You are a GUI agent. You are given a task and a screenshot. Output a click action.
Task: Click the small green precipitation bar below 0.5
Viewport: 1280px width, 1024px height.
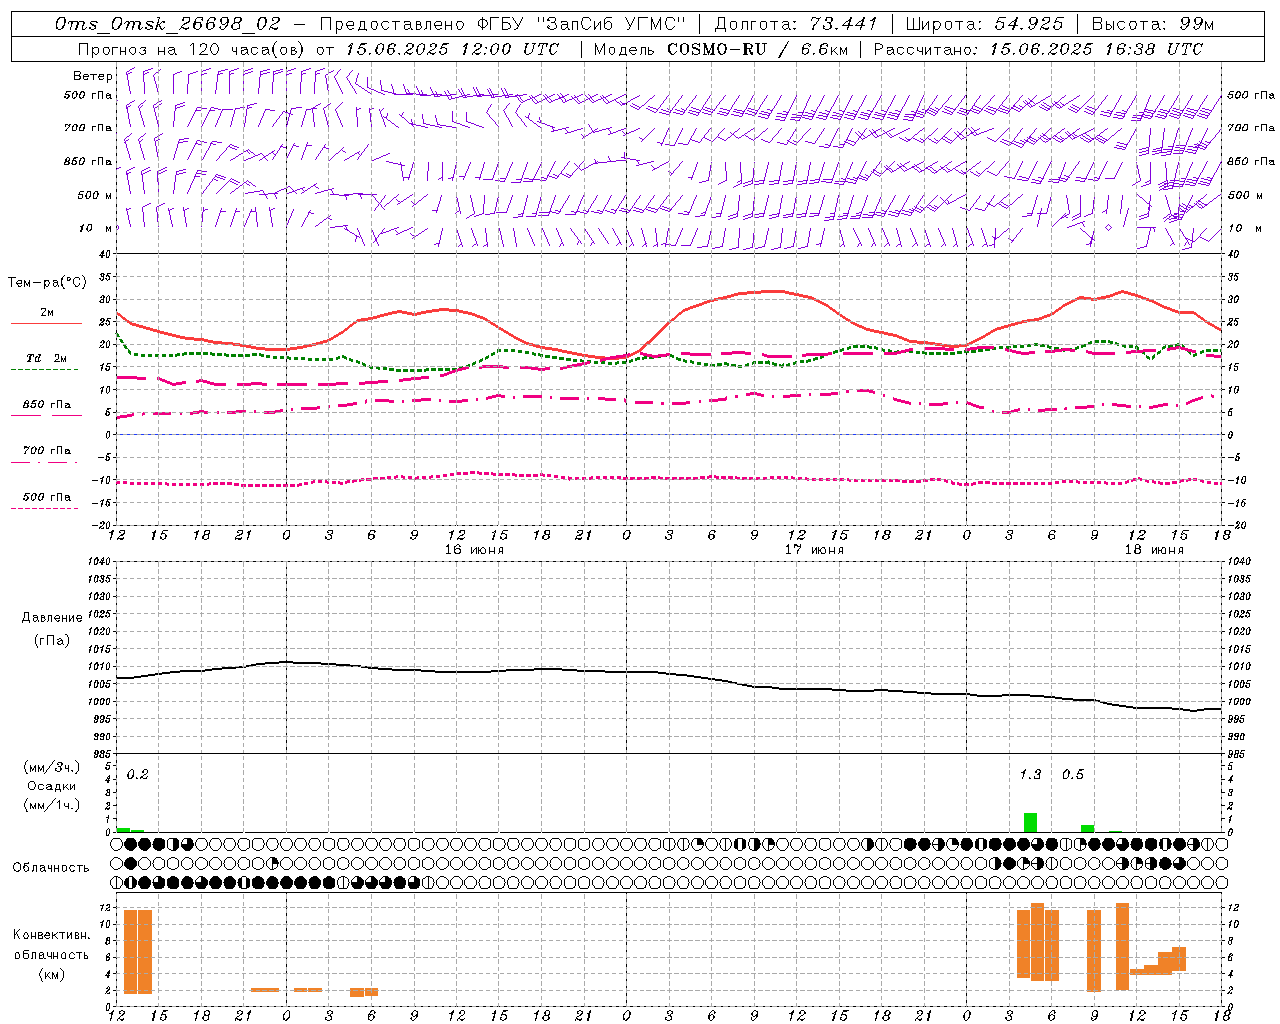coord(1087,828)
